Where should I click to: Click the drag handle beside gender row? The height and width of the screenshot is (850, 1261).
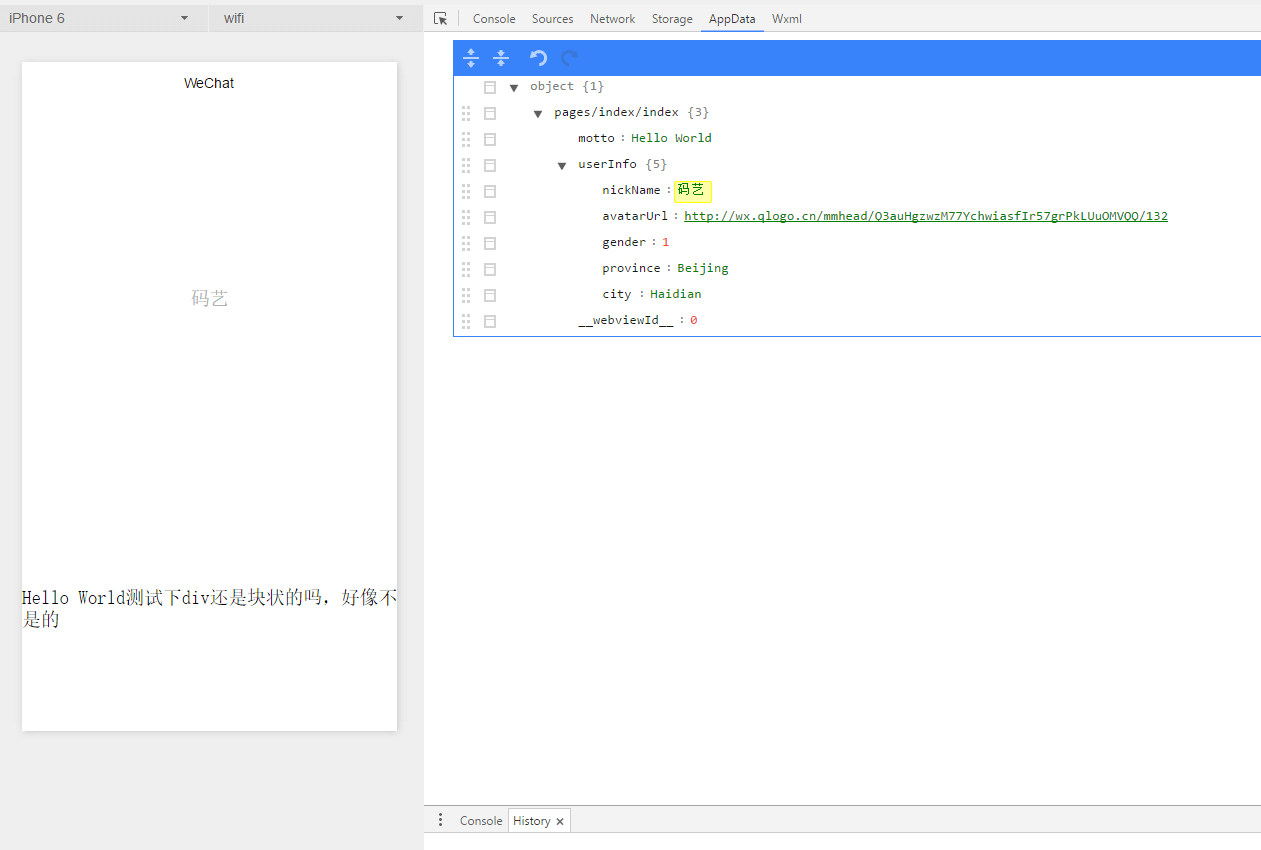pyautogui.click(x=466, y=243)
